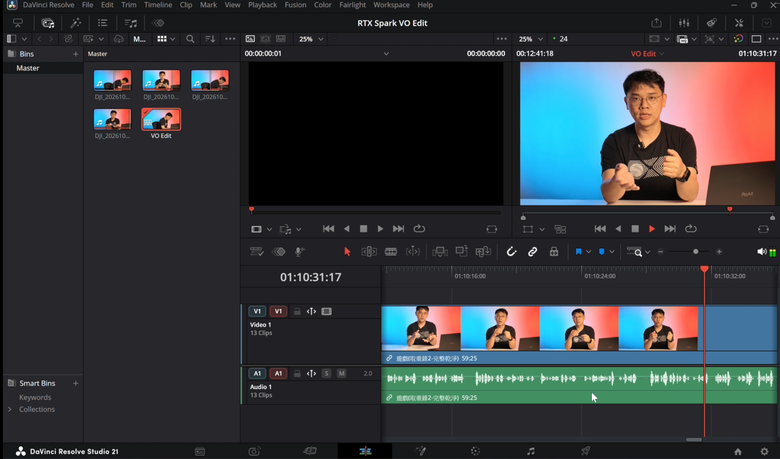Play the timeline viewer red play button
The image size is (780, 459).
(x=652, y=229)
